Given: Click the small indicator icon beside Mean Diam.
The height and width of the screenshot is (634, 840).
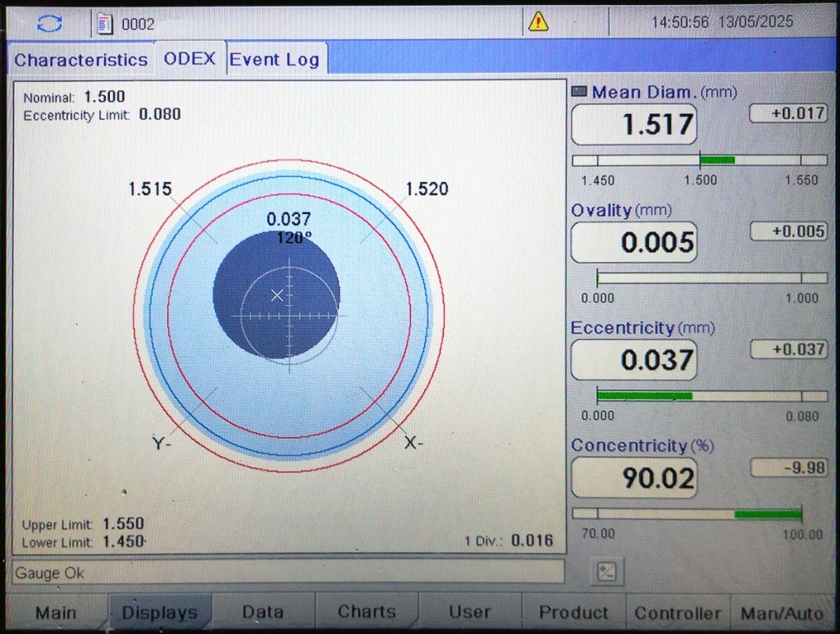Looking at the screenshot, I should [579, 92].
